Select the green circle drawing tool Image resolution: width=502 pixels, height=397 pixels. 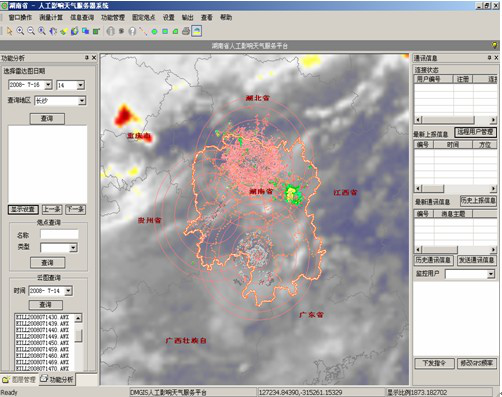coord(154,32)
